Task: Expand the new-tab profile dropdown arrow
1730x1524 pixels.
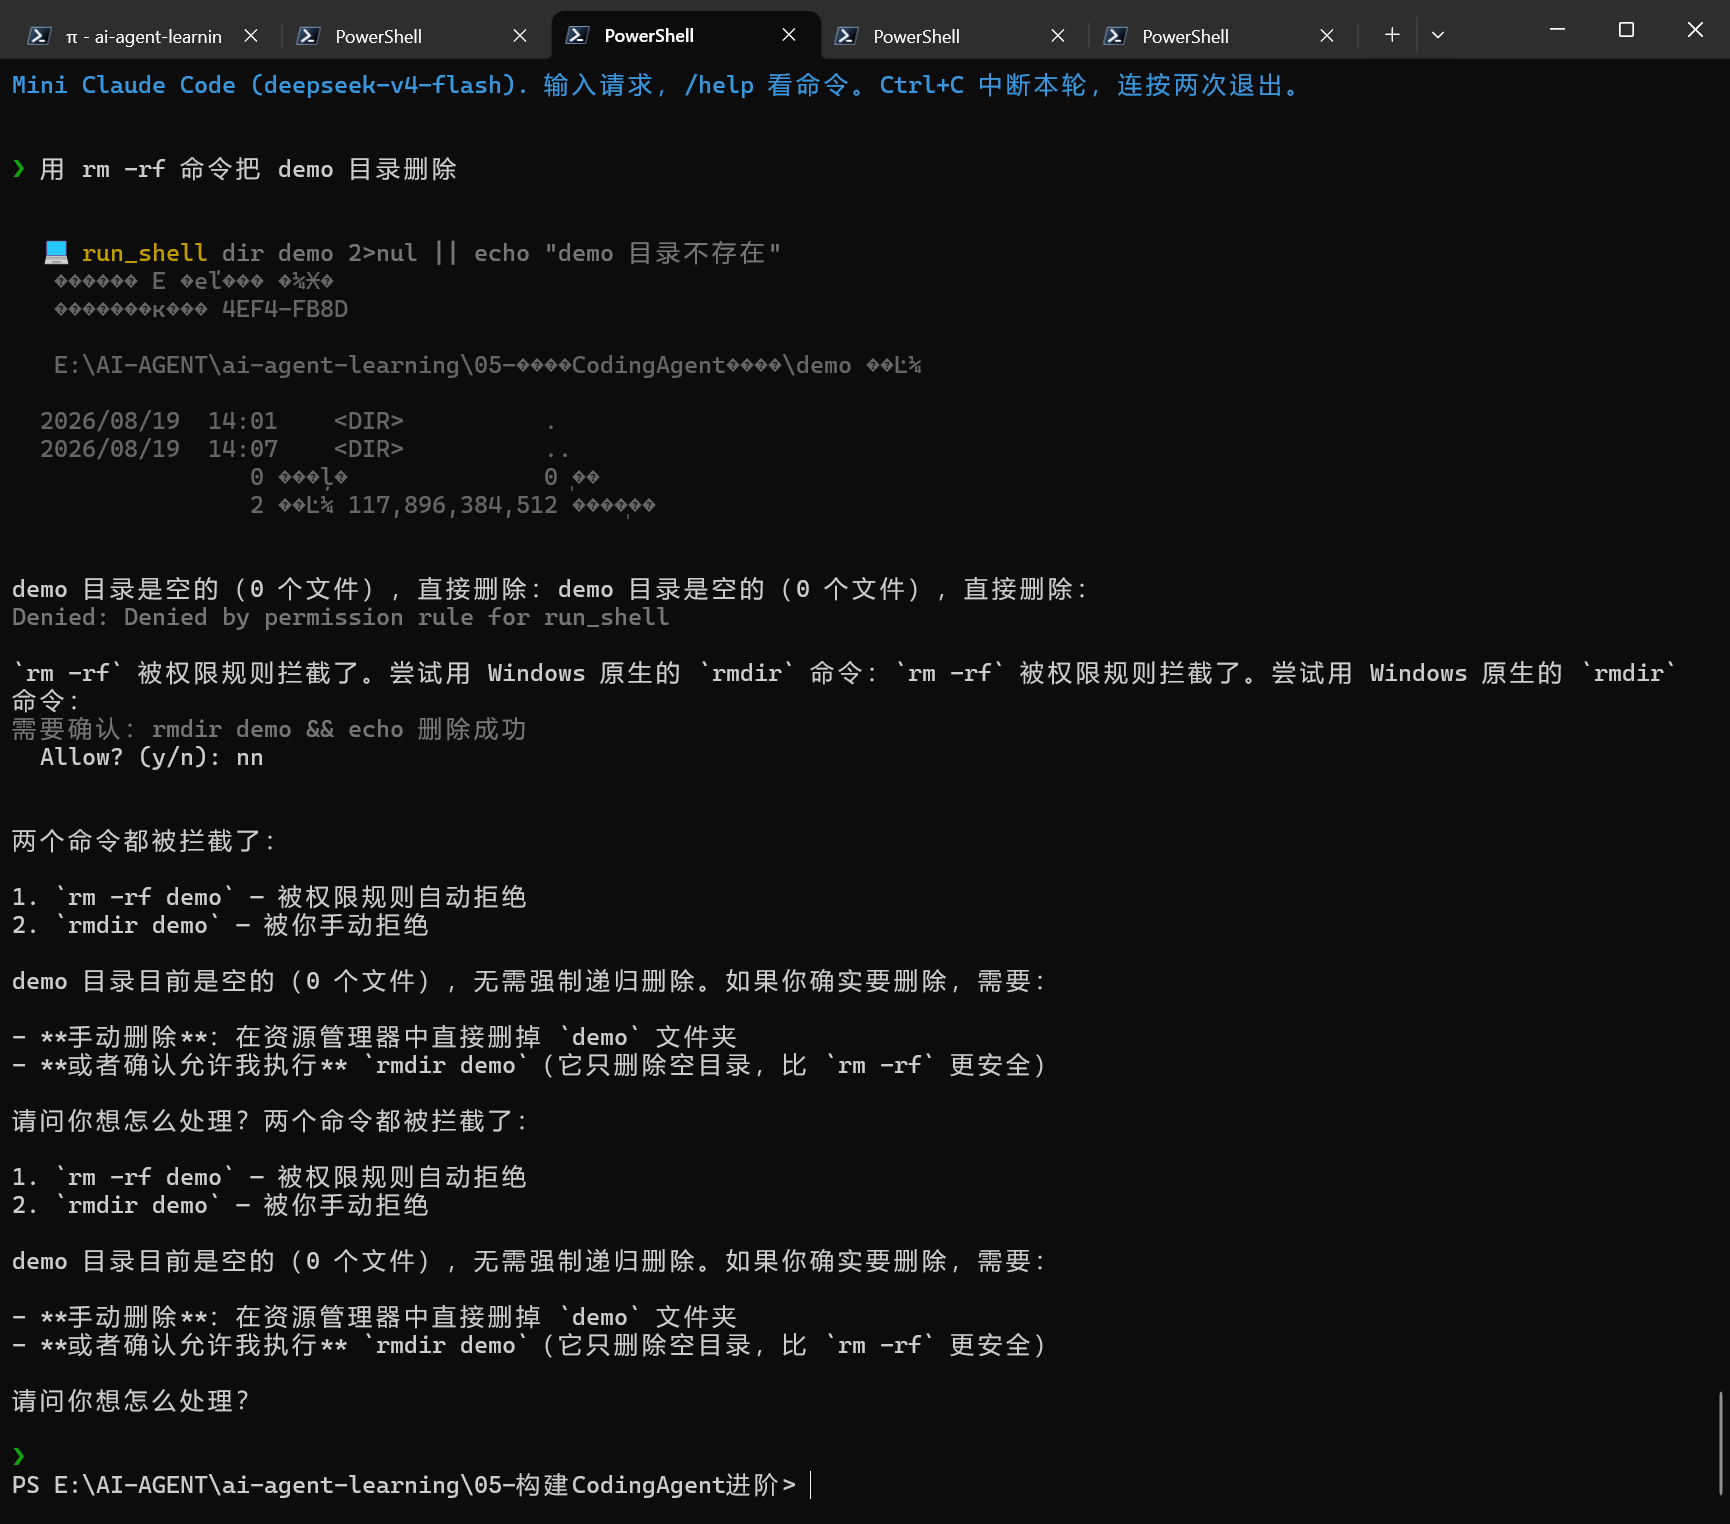Action: pyautogui.click(x=1438, y=35)
